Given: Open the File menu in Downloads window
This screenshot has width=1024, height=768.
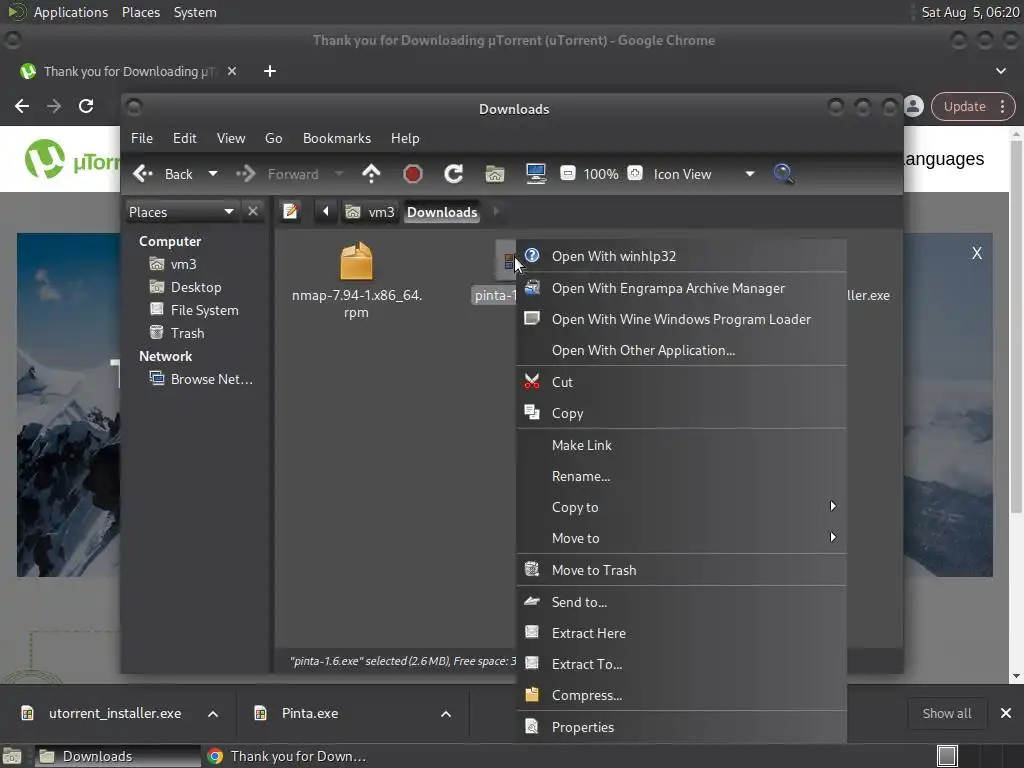Looking at the screenshot, I should tap(142, 138).
